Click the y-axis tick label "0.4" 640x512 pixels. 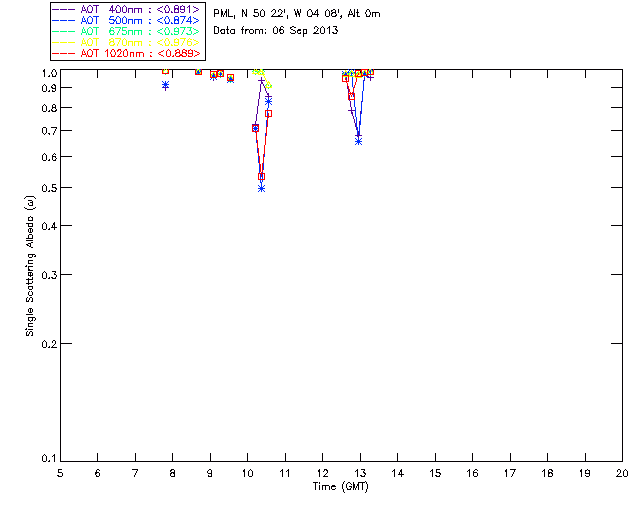click(49, 226)
